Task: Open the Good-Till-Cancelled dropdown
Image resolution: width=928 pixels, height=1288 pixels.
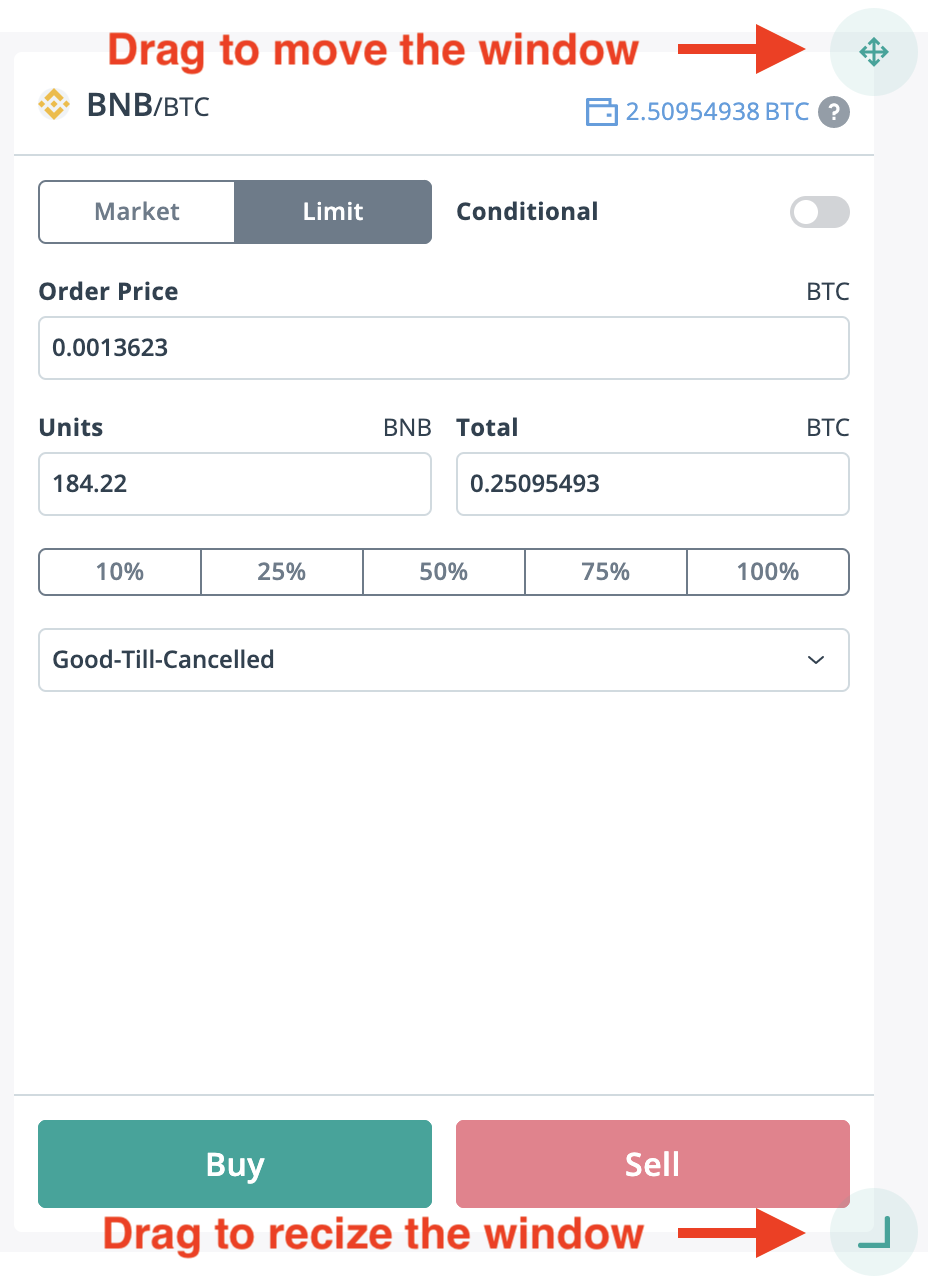Action: point(443,660)
